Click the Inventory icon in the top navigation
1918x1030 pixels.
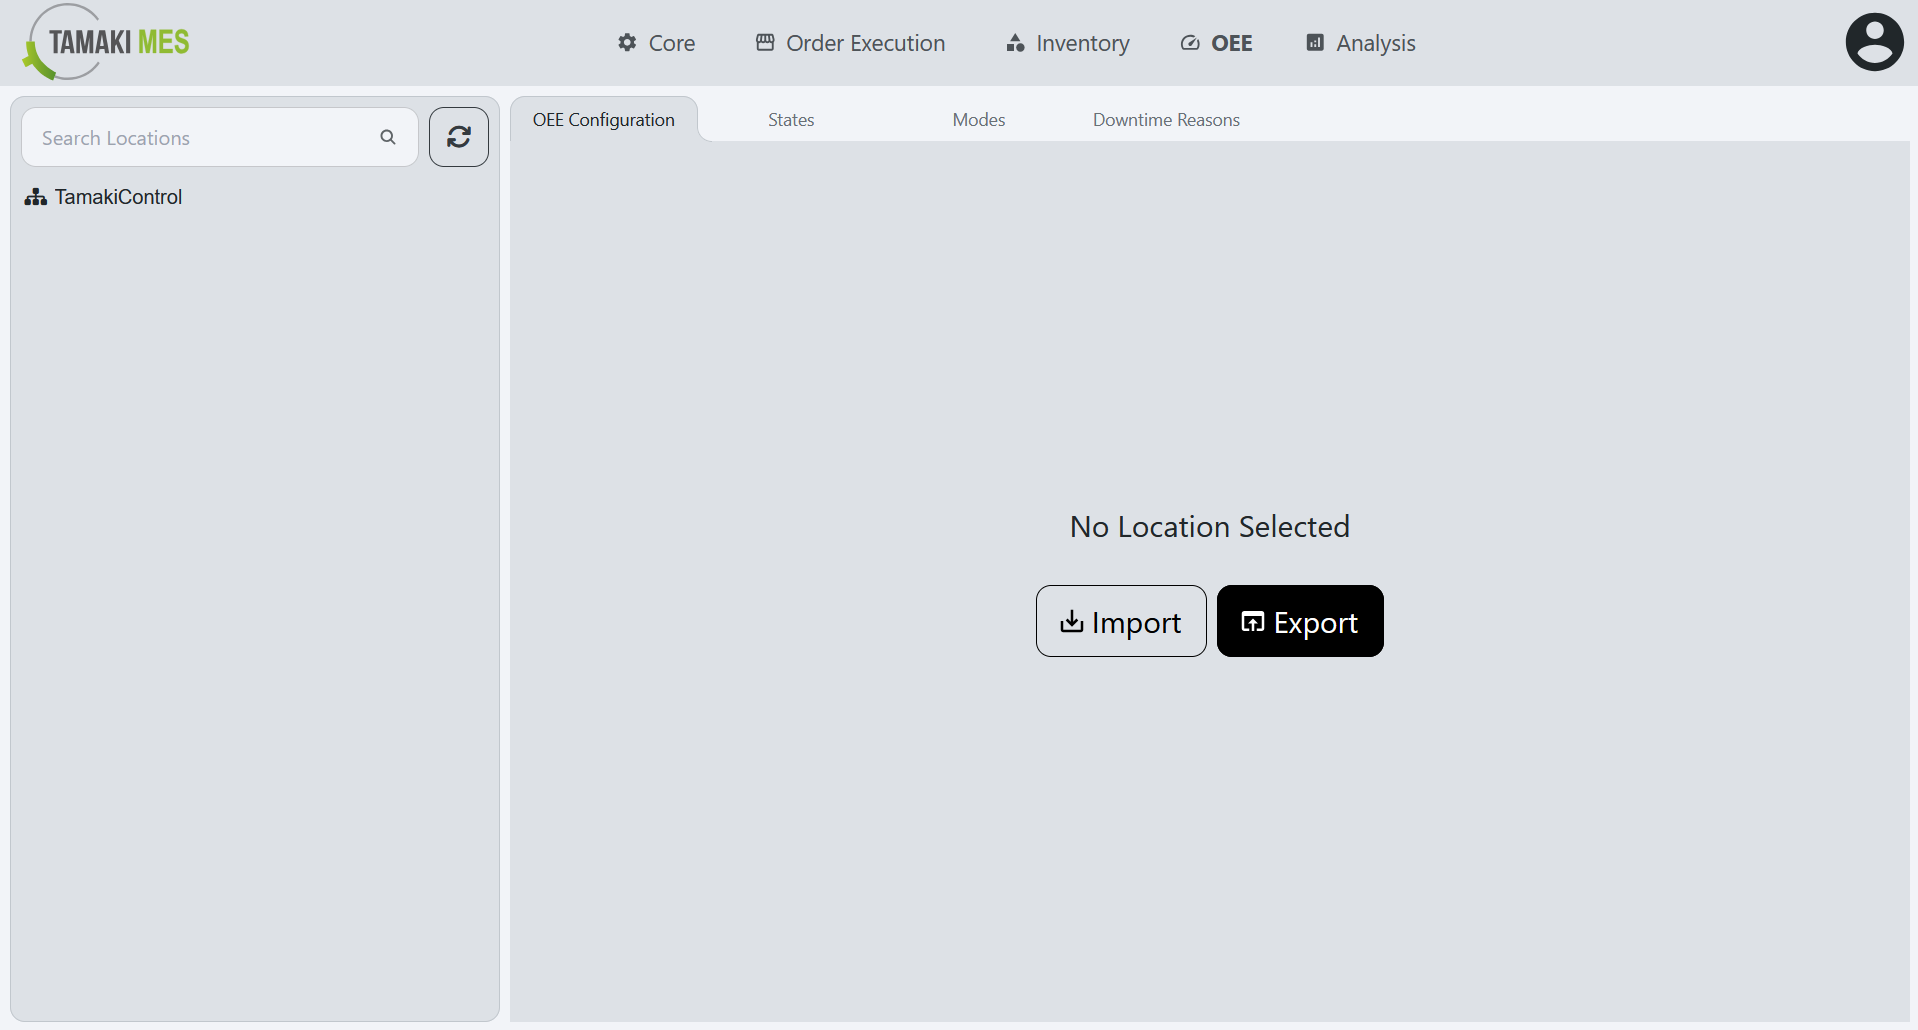pos(1014,42)
